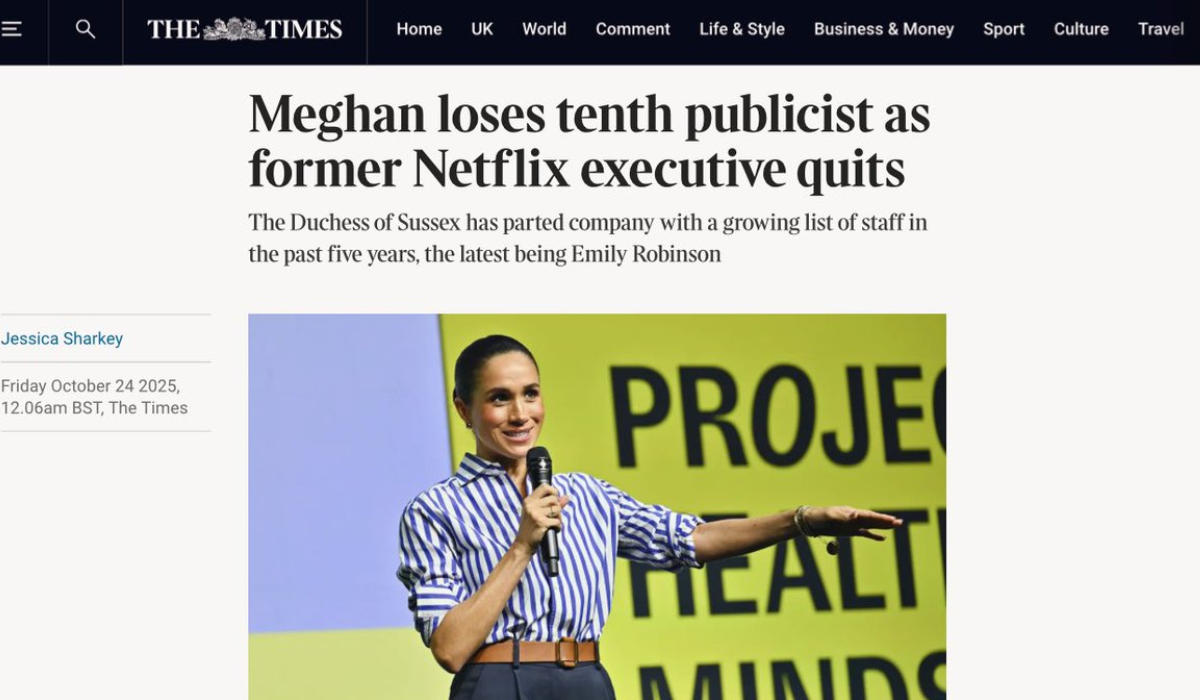Open the hamburger menu icon

coord(11,30)
